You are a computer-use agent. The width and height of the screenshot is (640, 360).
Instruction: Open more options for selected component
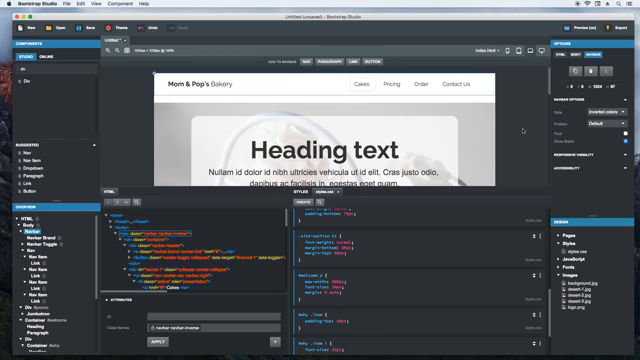tap(606, 71)
